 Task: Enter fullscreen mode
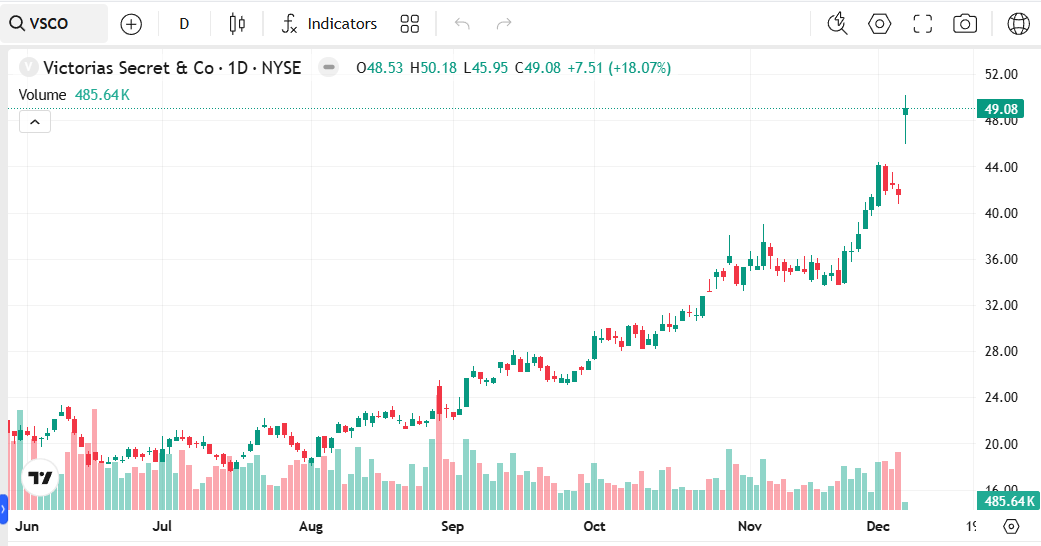(923, 25)
